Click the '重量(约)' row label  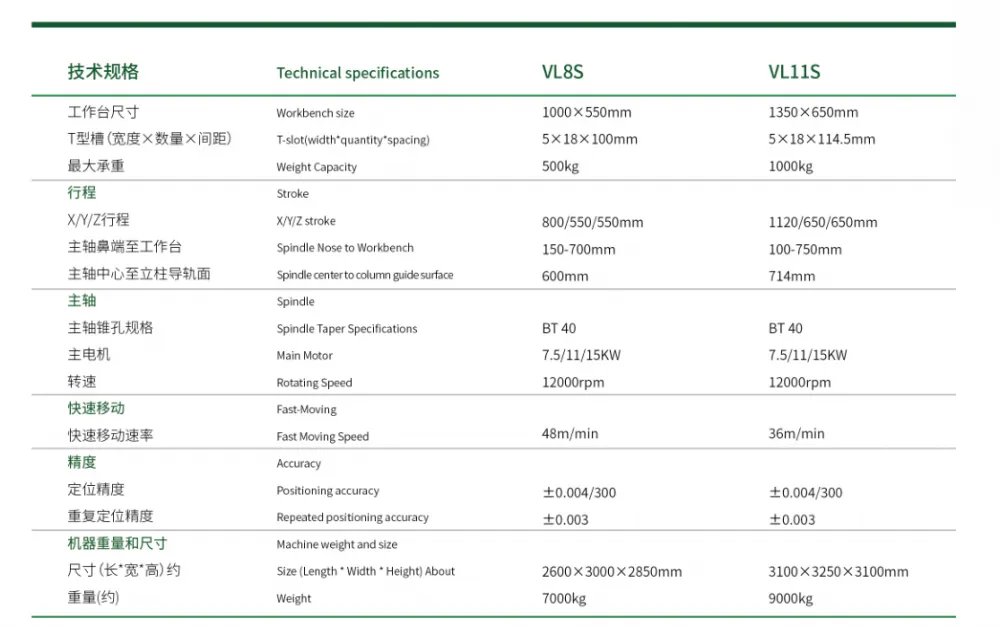click(x=93, y=598)
